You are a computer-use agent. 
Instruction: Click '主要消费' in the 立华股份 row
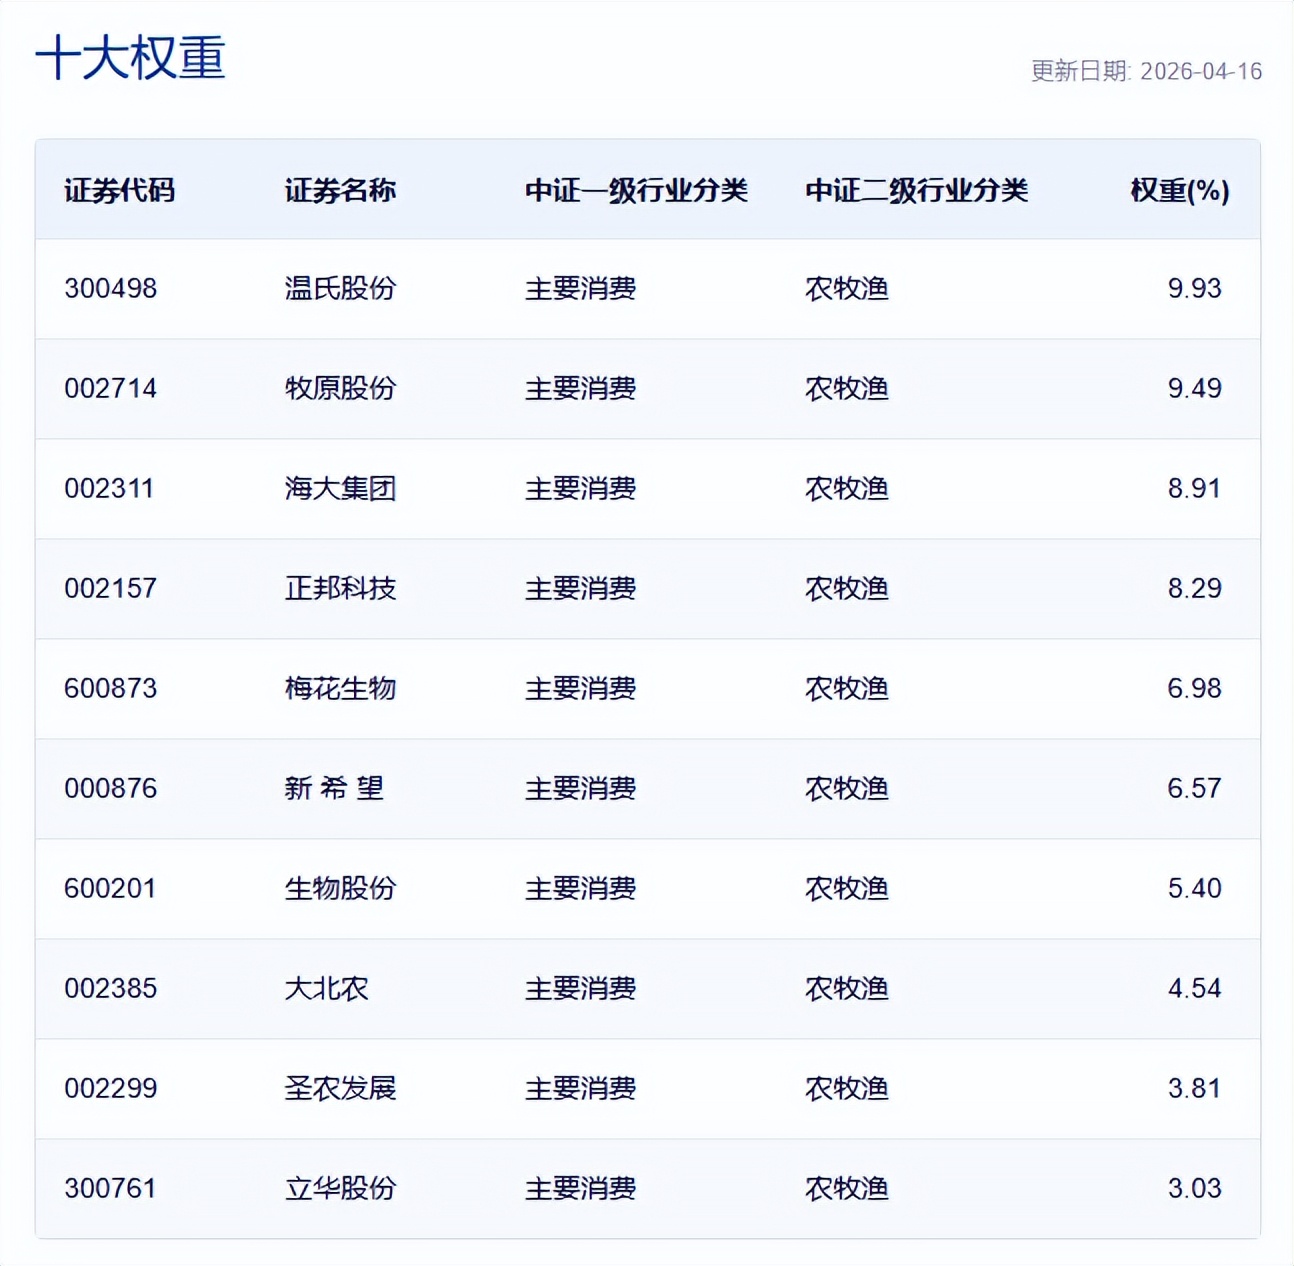click(580, 1188)
